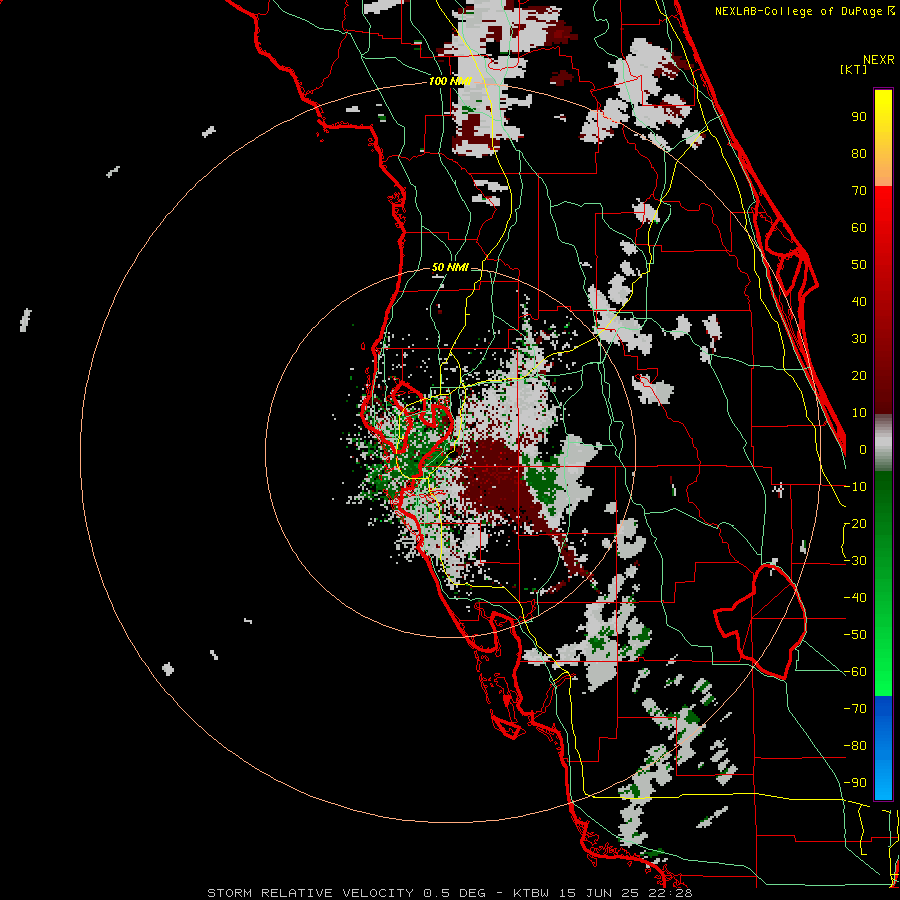Click the positive 20 value on the scale

pos(859,376)
